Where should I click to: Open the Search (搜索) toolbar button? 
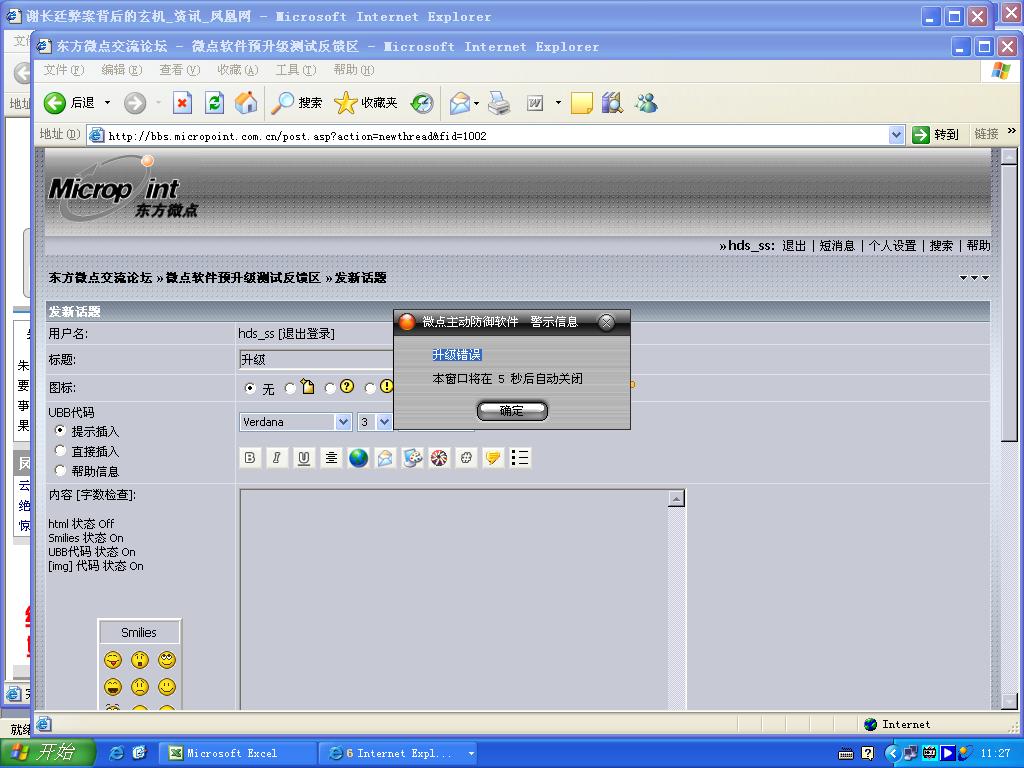tap(297, 103)
